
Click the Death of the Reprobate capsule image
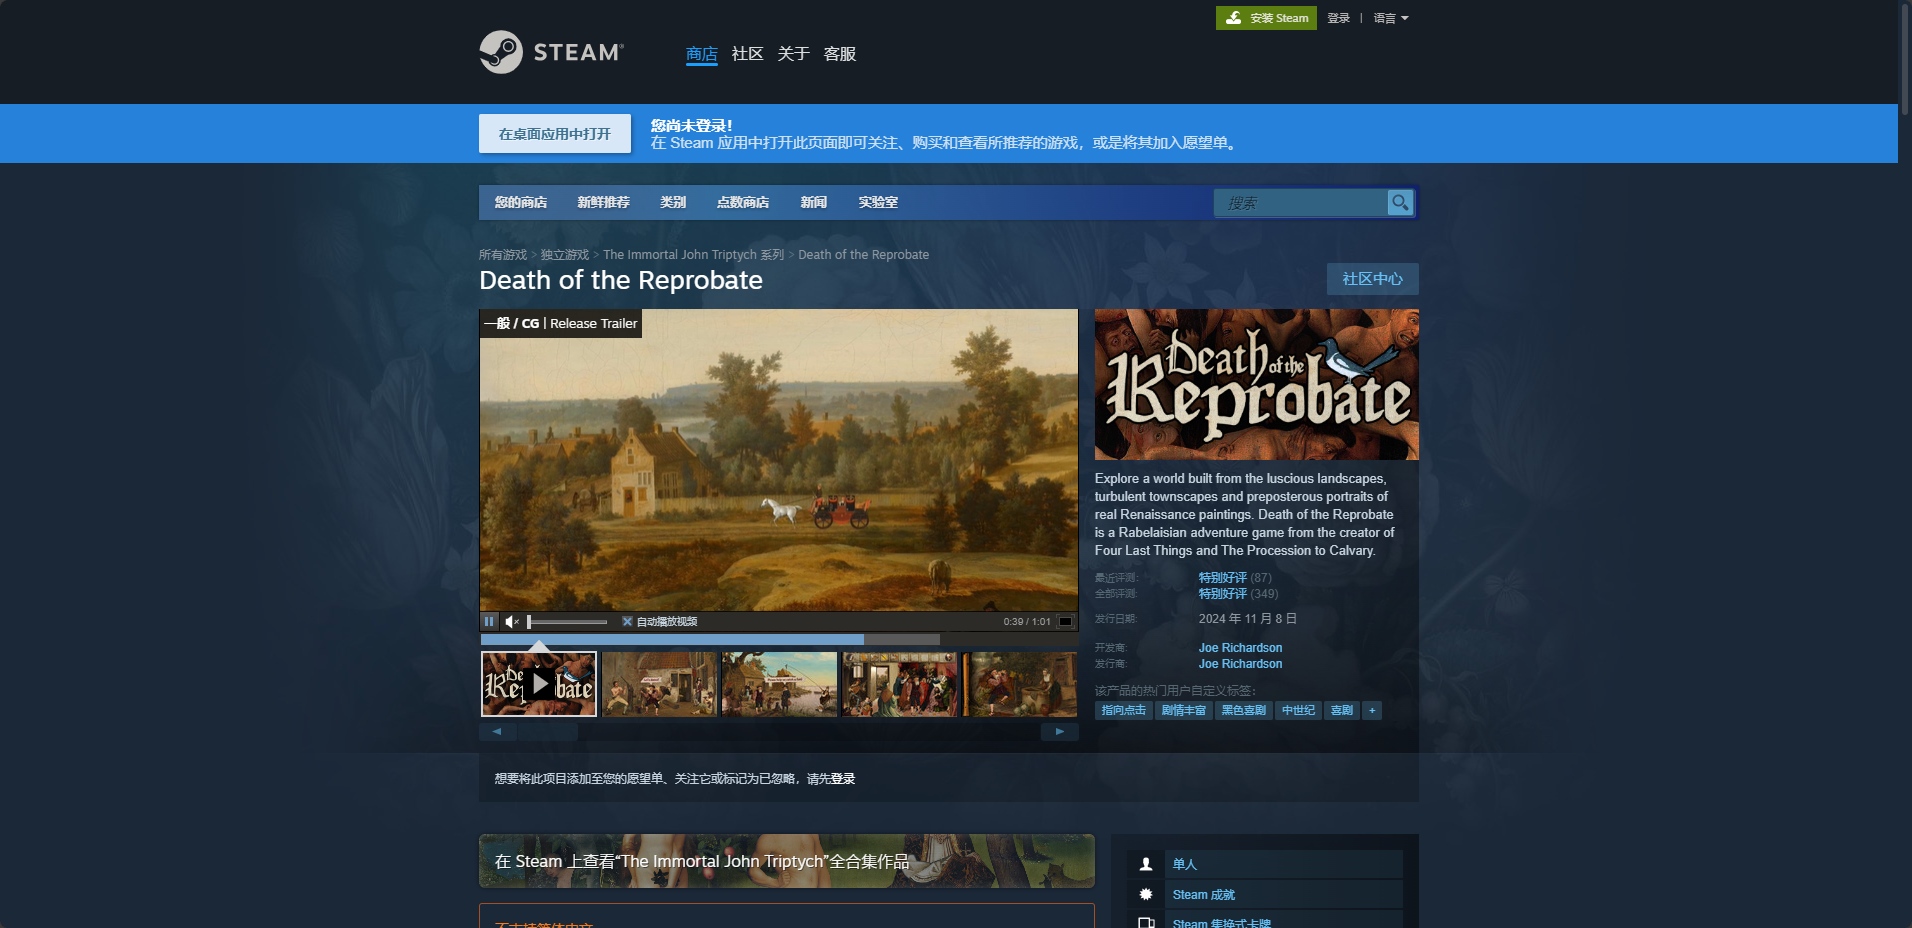pos(1256,384)
